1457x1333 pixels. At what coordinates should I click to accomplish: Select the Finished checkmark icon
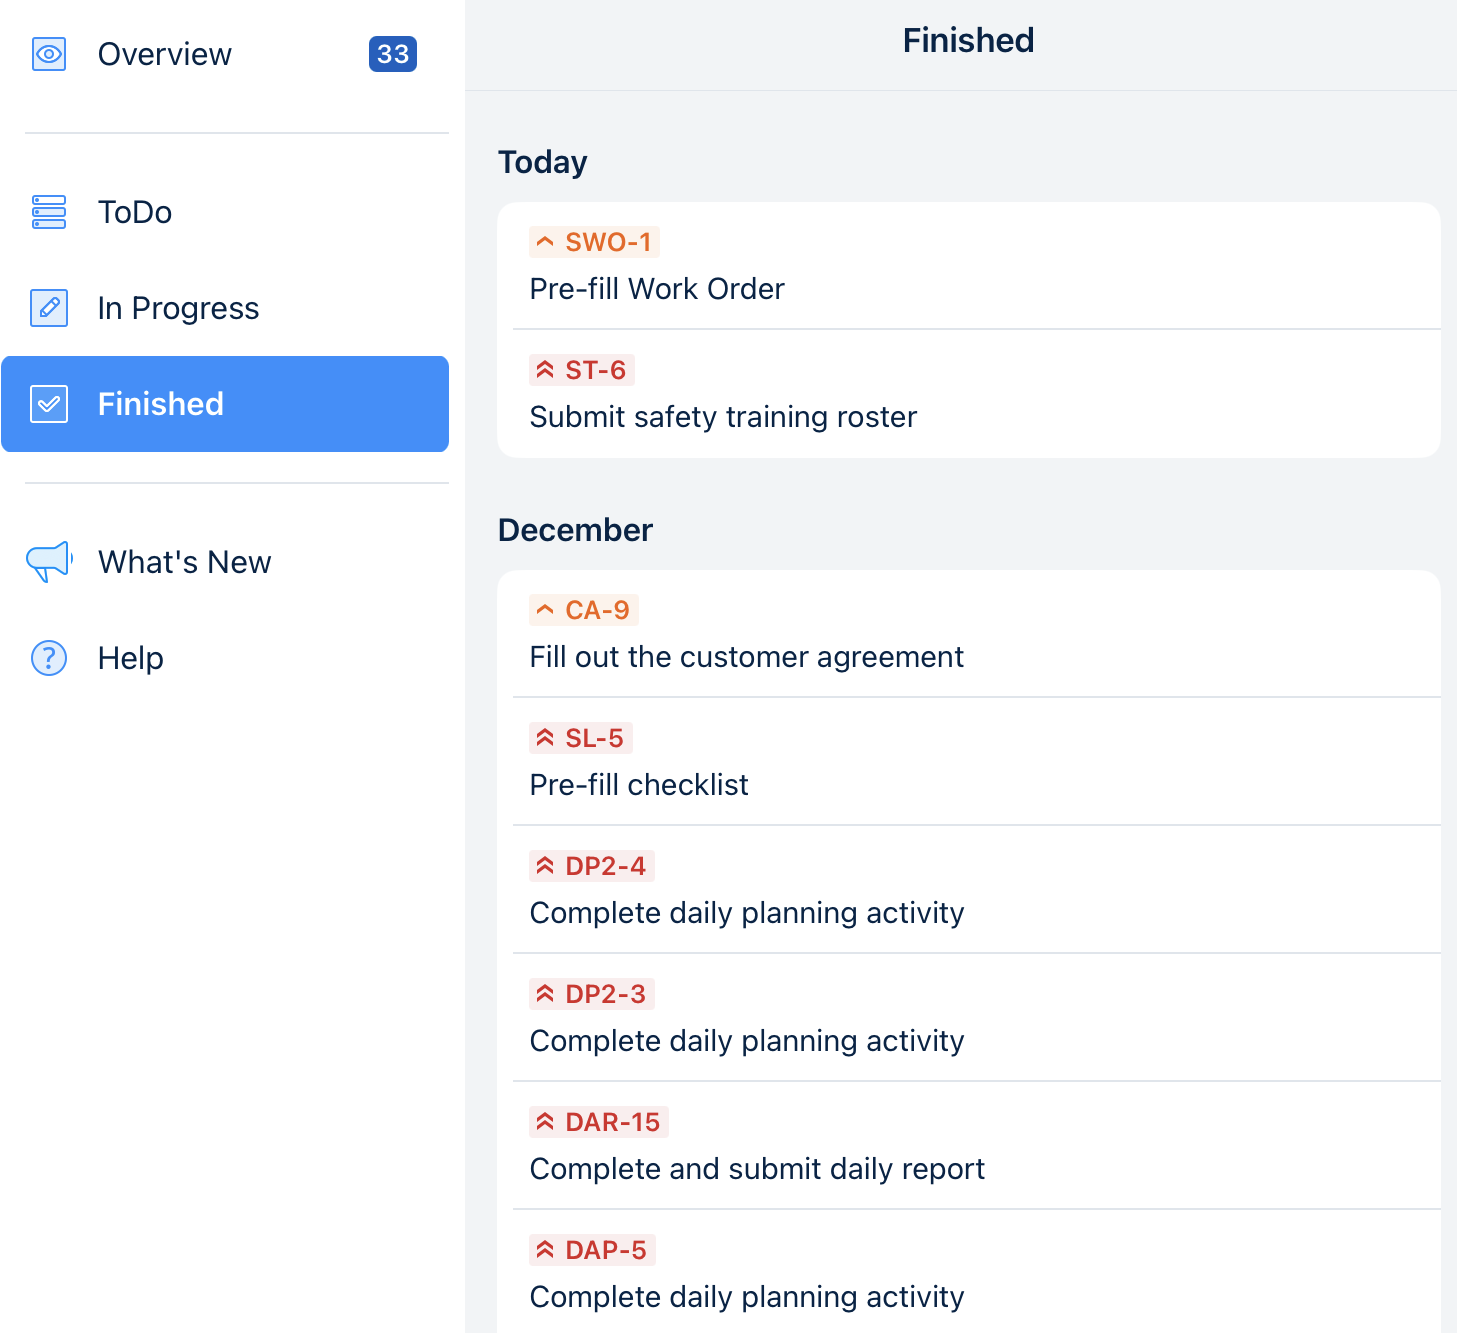[48, 404]
